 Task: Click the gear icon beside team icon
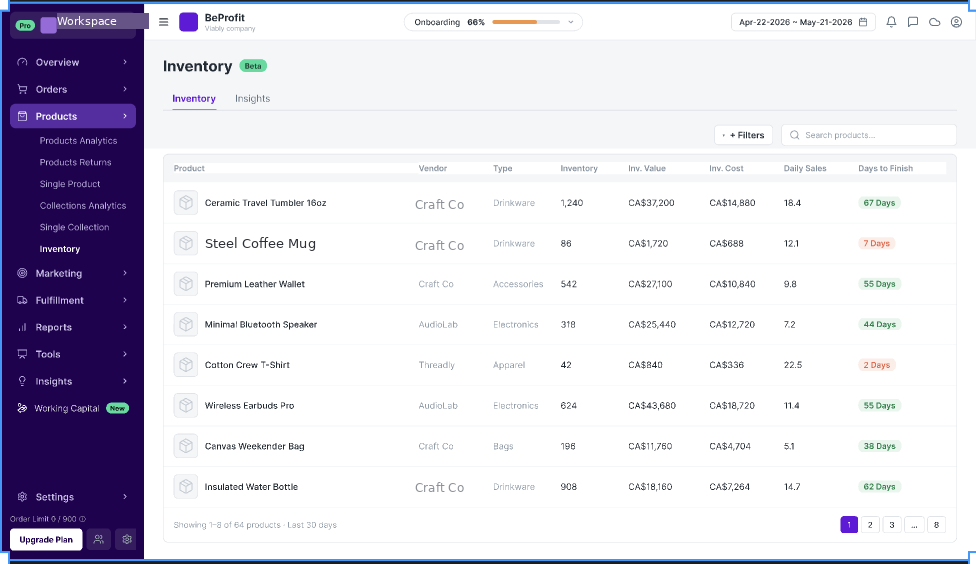(x=127, y=540)
